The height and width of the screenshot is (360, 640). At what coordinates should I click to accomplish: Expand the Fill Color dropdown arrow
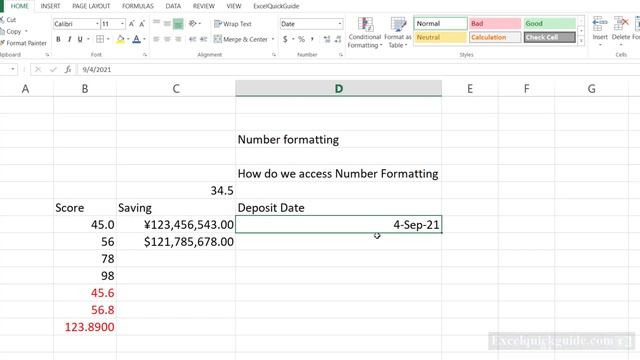128,39
